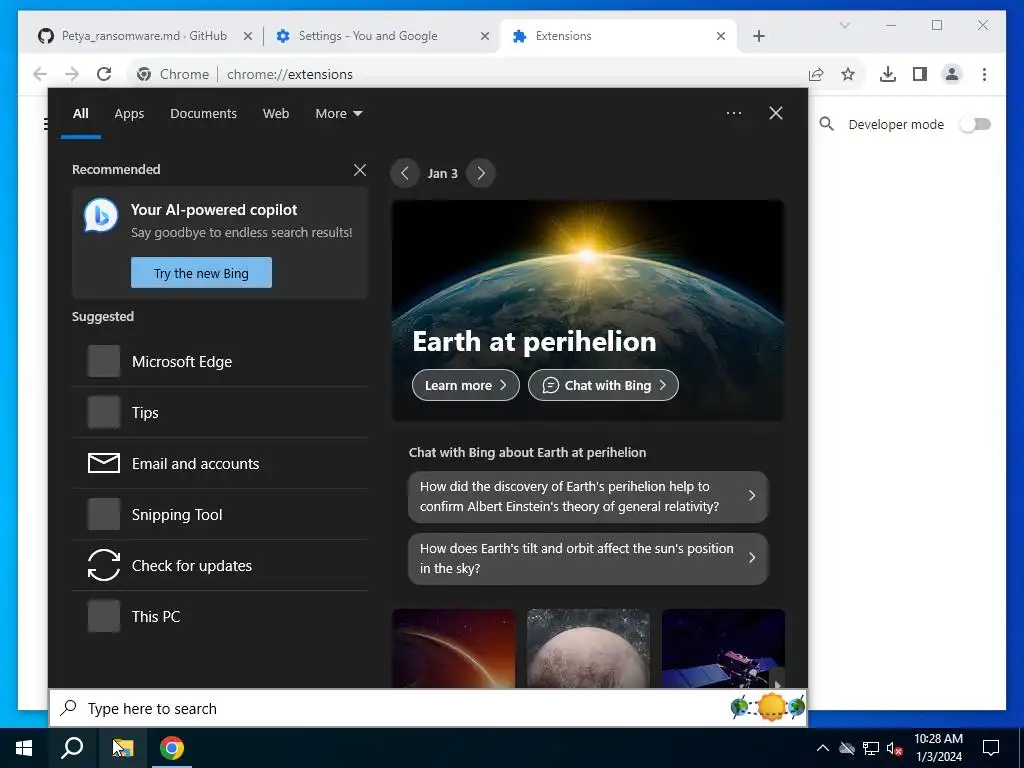
Task: Open Microsoft Edge from Suggested
Action: (221, 361)
